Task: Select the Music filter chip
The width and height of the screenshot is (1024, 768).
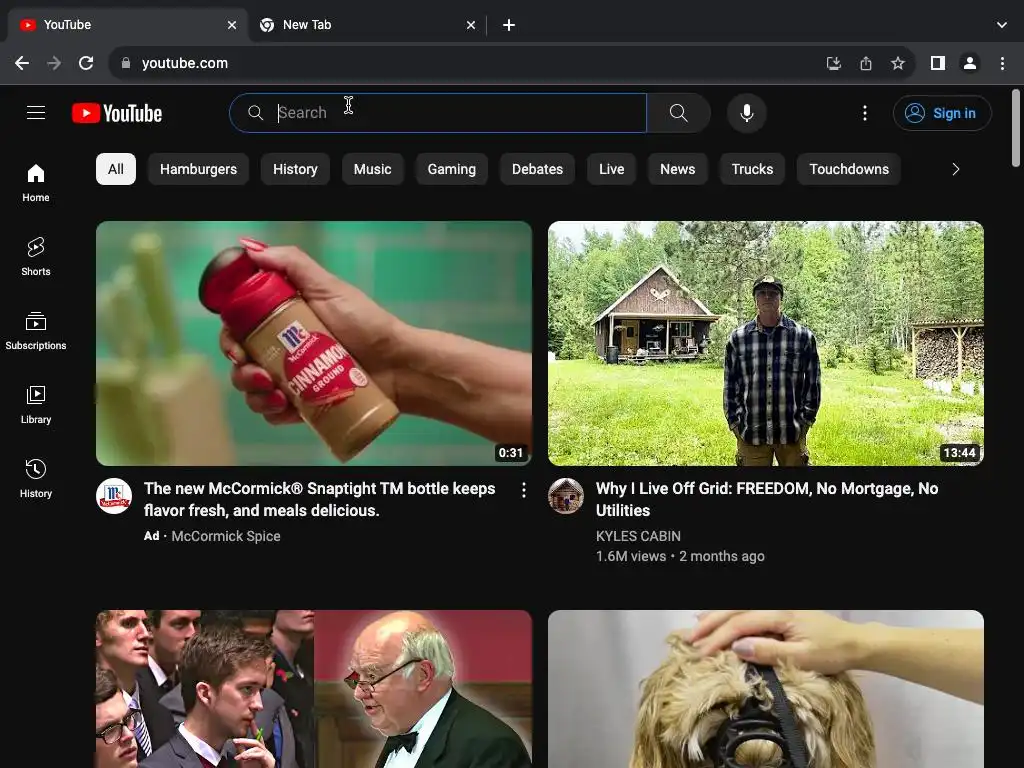Action: [x=372, y=169]
